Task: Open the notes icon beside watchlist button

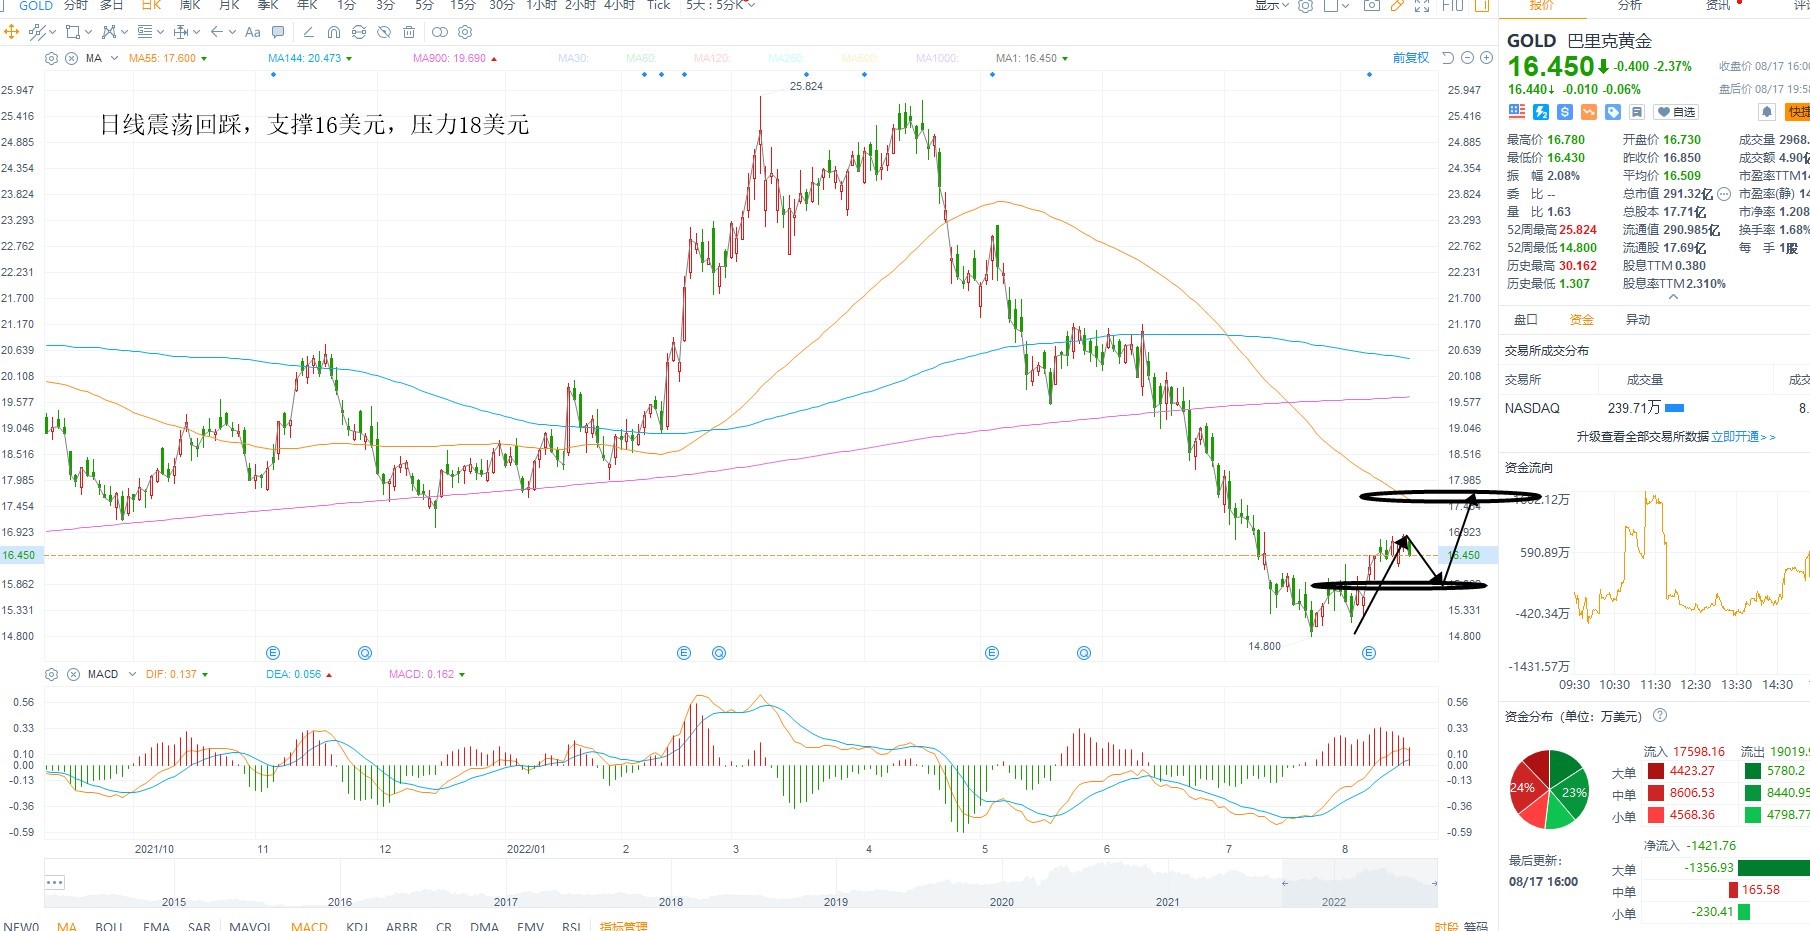Action: [x=1637, y=112]
